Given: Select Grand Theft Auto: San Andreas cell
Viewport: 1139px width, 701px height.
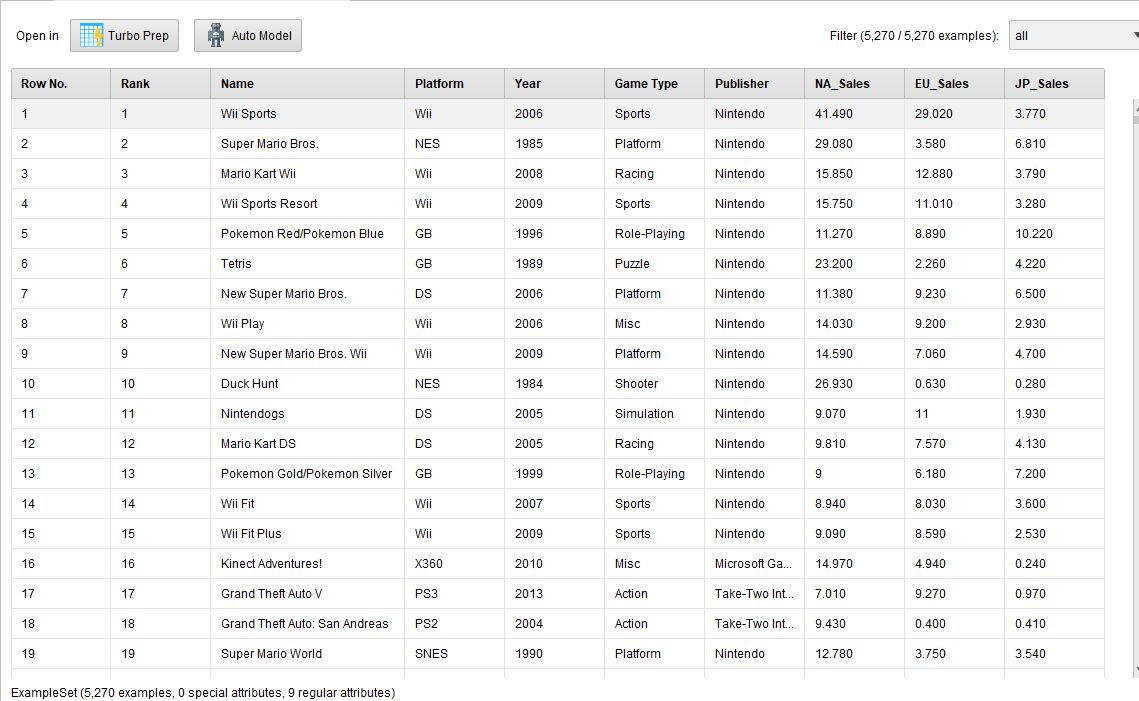Looking at the screenshot, I should (x=308, y=624).
